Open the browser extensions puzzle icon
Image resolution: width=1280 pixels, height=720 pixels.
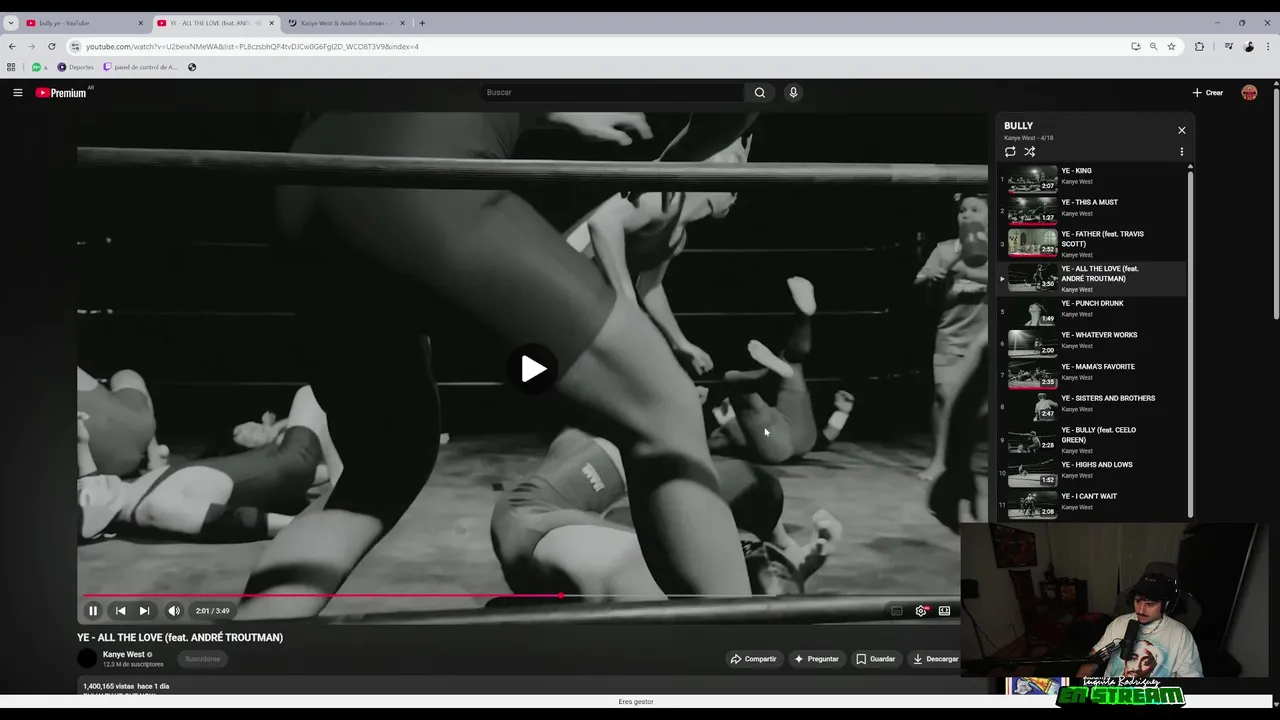coord(1199,46)
